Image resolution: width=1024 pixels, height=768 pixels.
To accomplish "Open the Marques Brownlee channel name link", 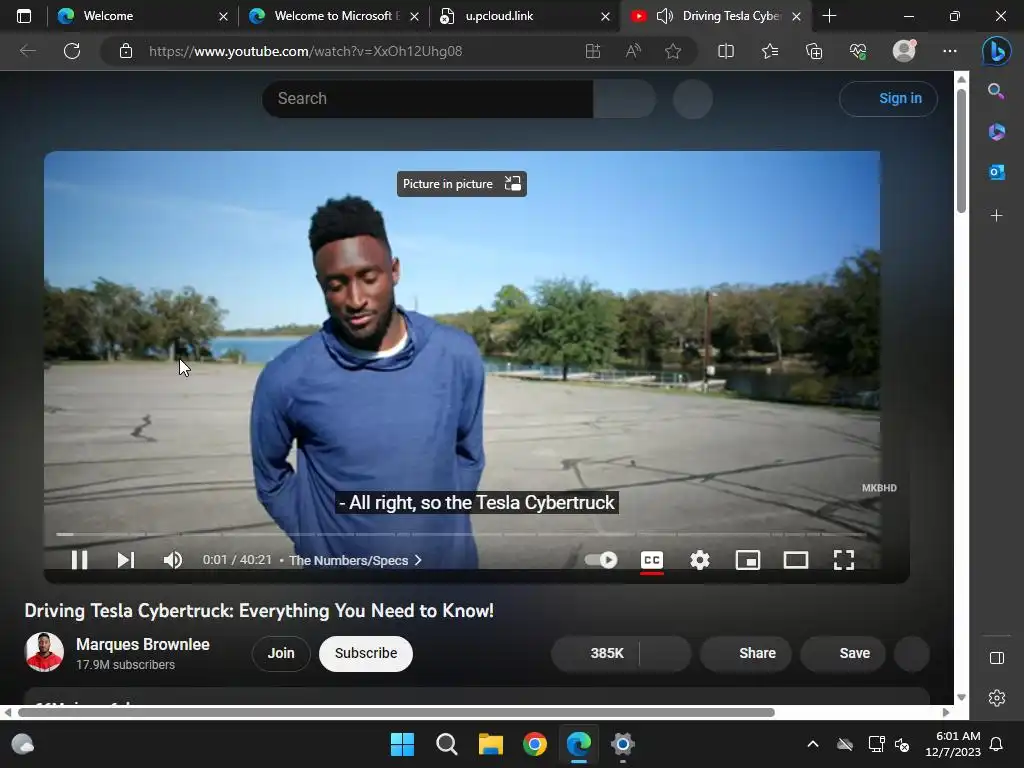I will pos(142,645).
